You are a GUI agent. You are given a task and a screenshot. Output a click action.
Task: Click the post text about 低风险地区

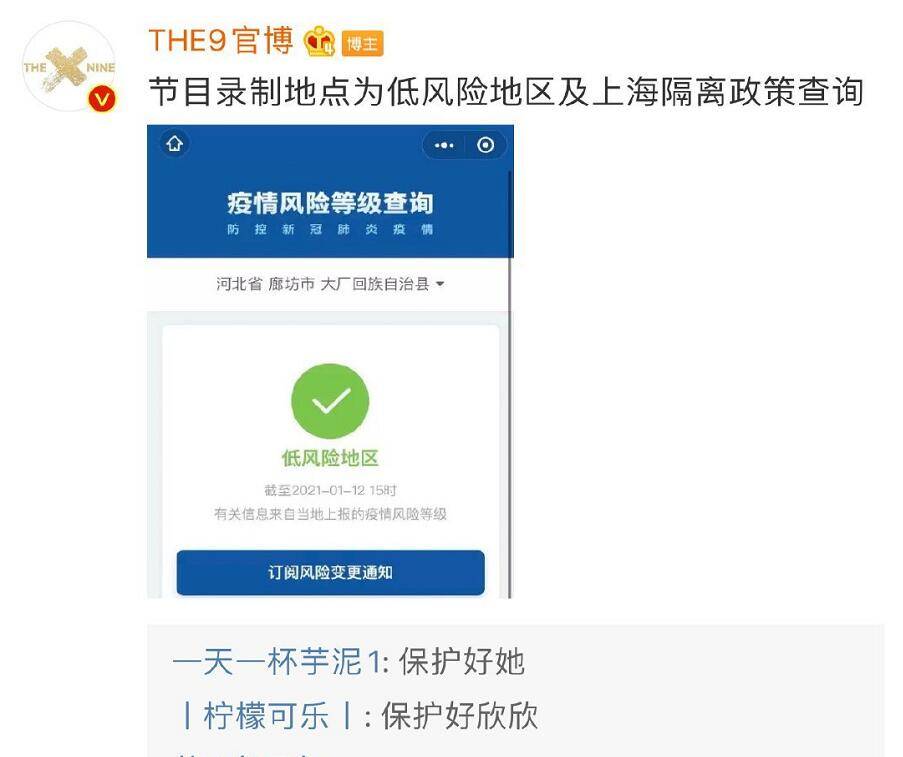tap(506, 92)
